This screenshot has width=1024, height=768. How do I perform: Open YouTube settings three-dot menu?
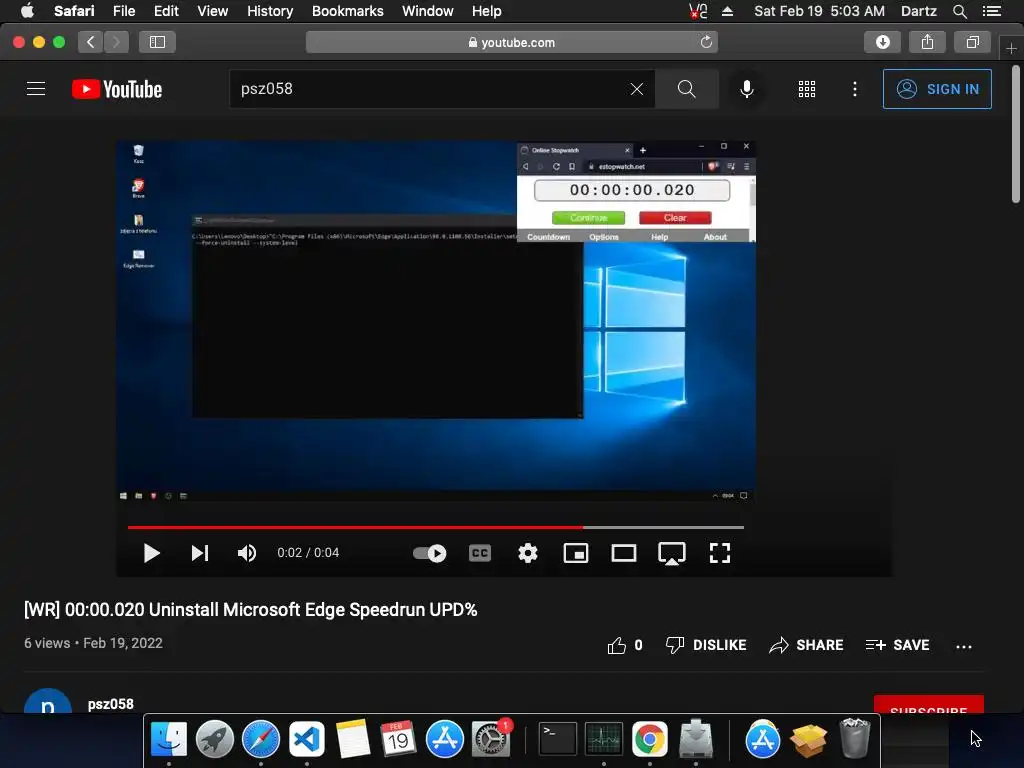coord(855,89)
